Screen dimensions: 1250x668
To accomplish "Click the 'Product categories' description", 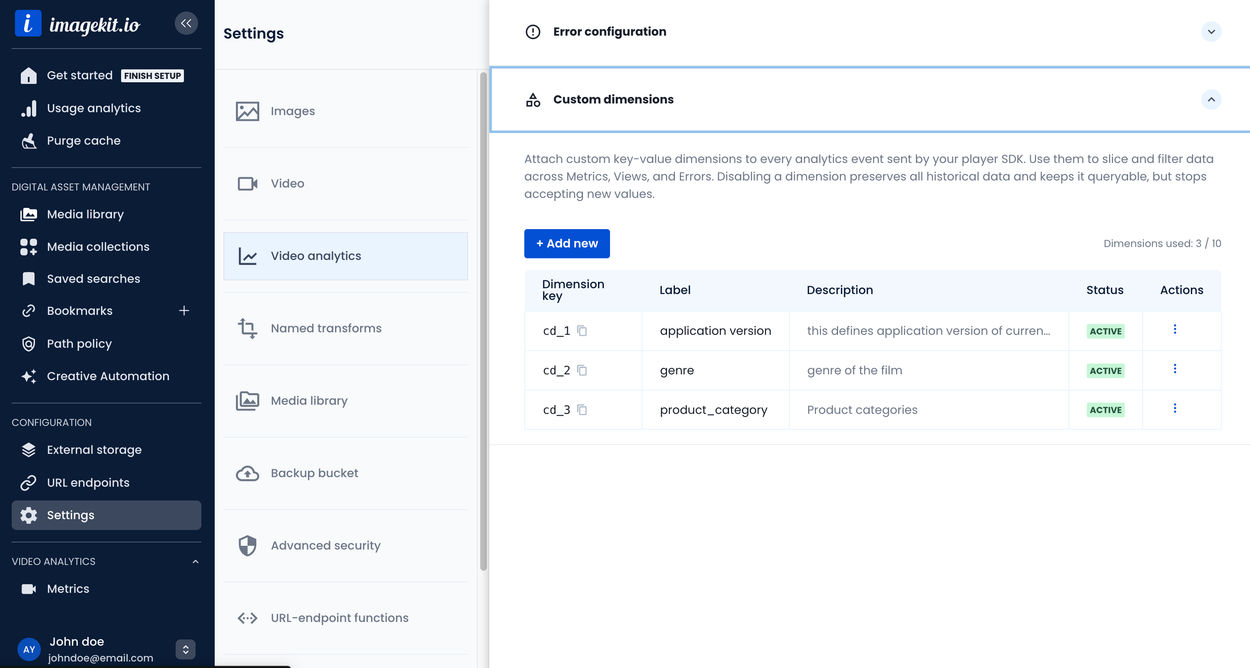I will tap(862, 410).
